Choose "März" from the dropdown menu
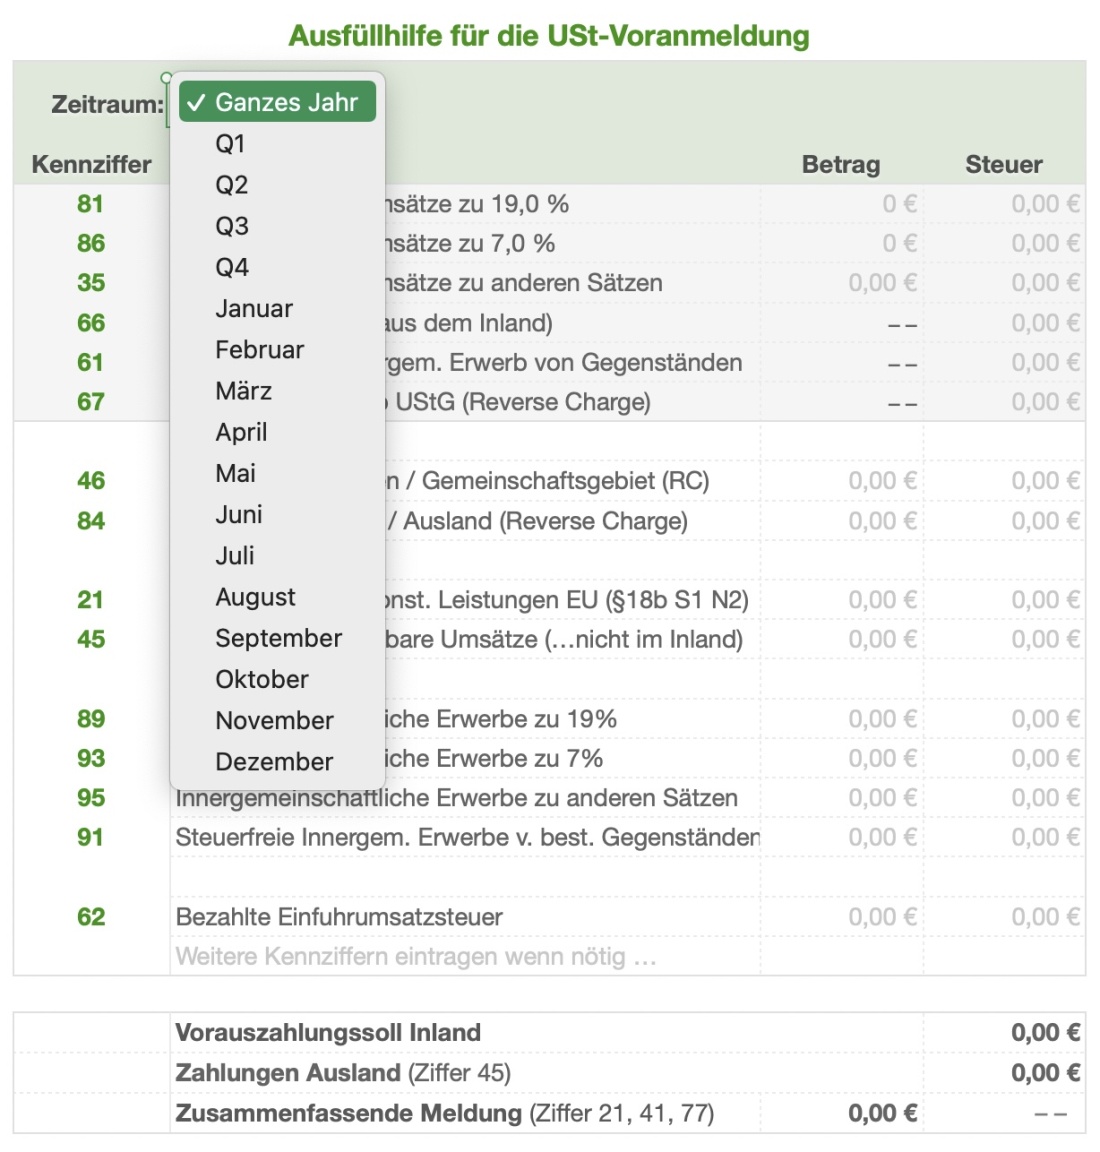Screen dimensions: 1100x1152 point(244,391)
